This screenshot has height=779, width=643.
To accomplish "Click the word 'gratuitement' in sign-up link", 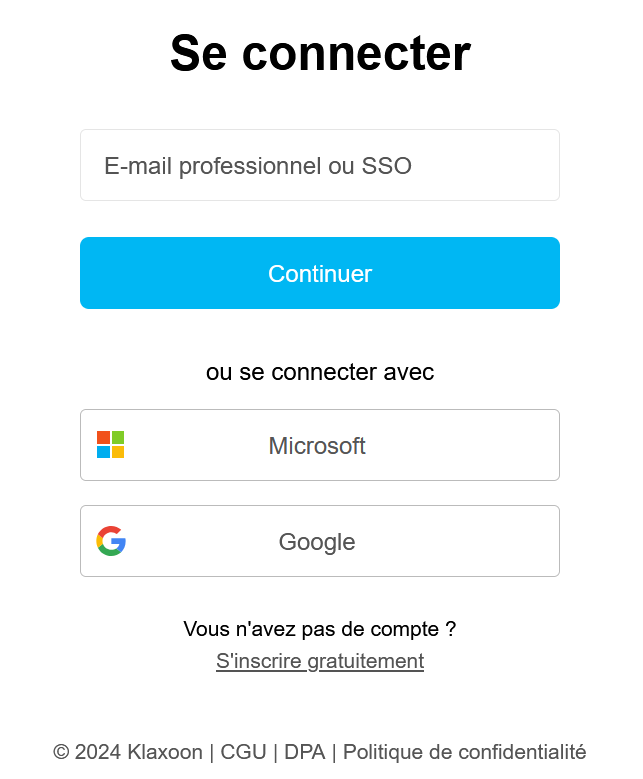I will click(366, 661).
